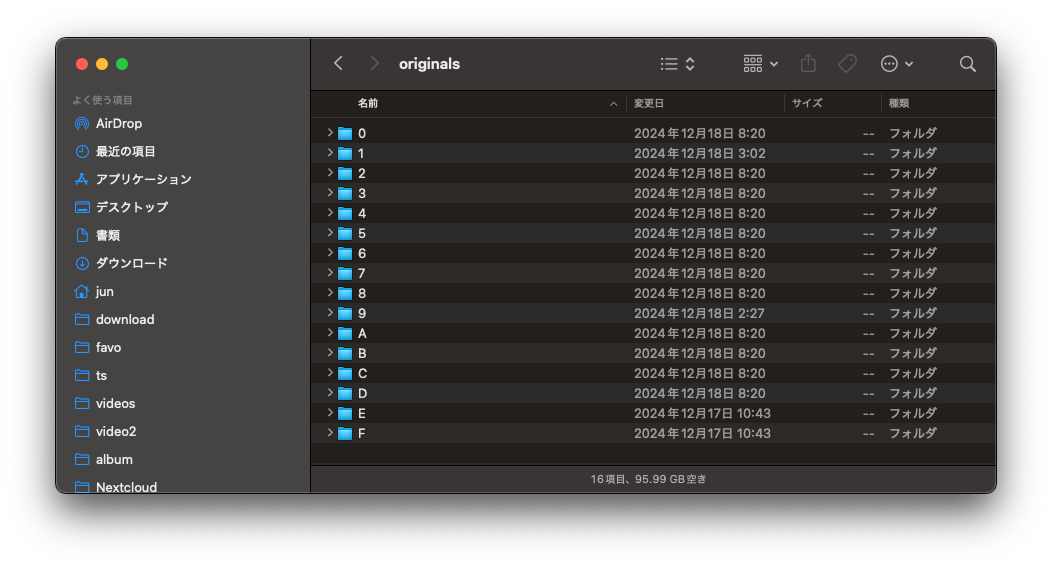Click the よく使う項目 sidebar heading
Screen dimensions: 1052x567
point(103,100)
